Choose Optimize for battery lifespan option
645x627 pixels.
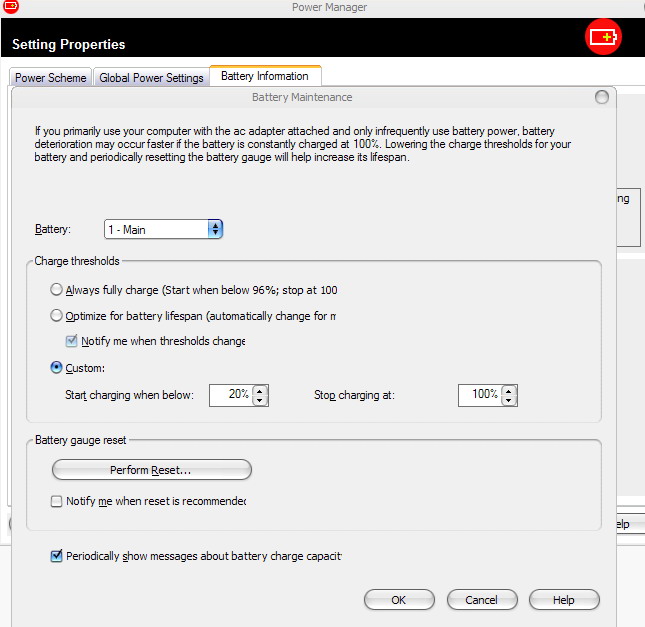click(56, 316)
